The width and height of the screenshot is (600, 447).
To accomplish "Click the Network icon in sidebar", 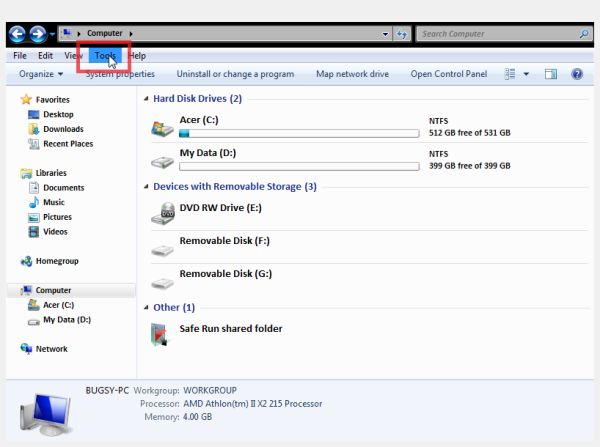I will click(x=26, y=349).
